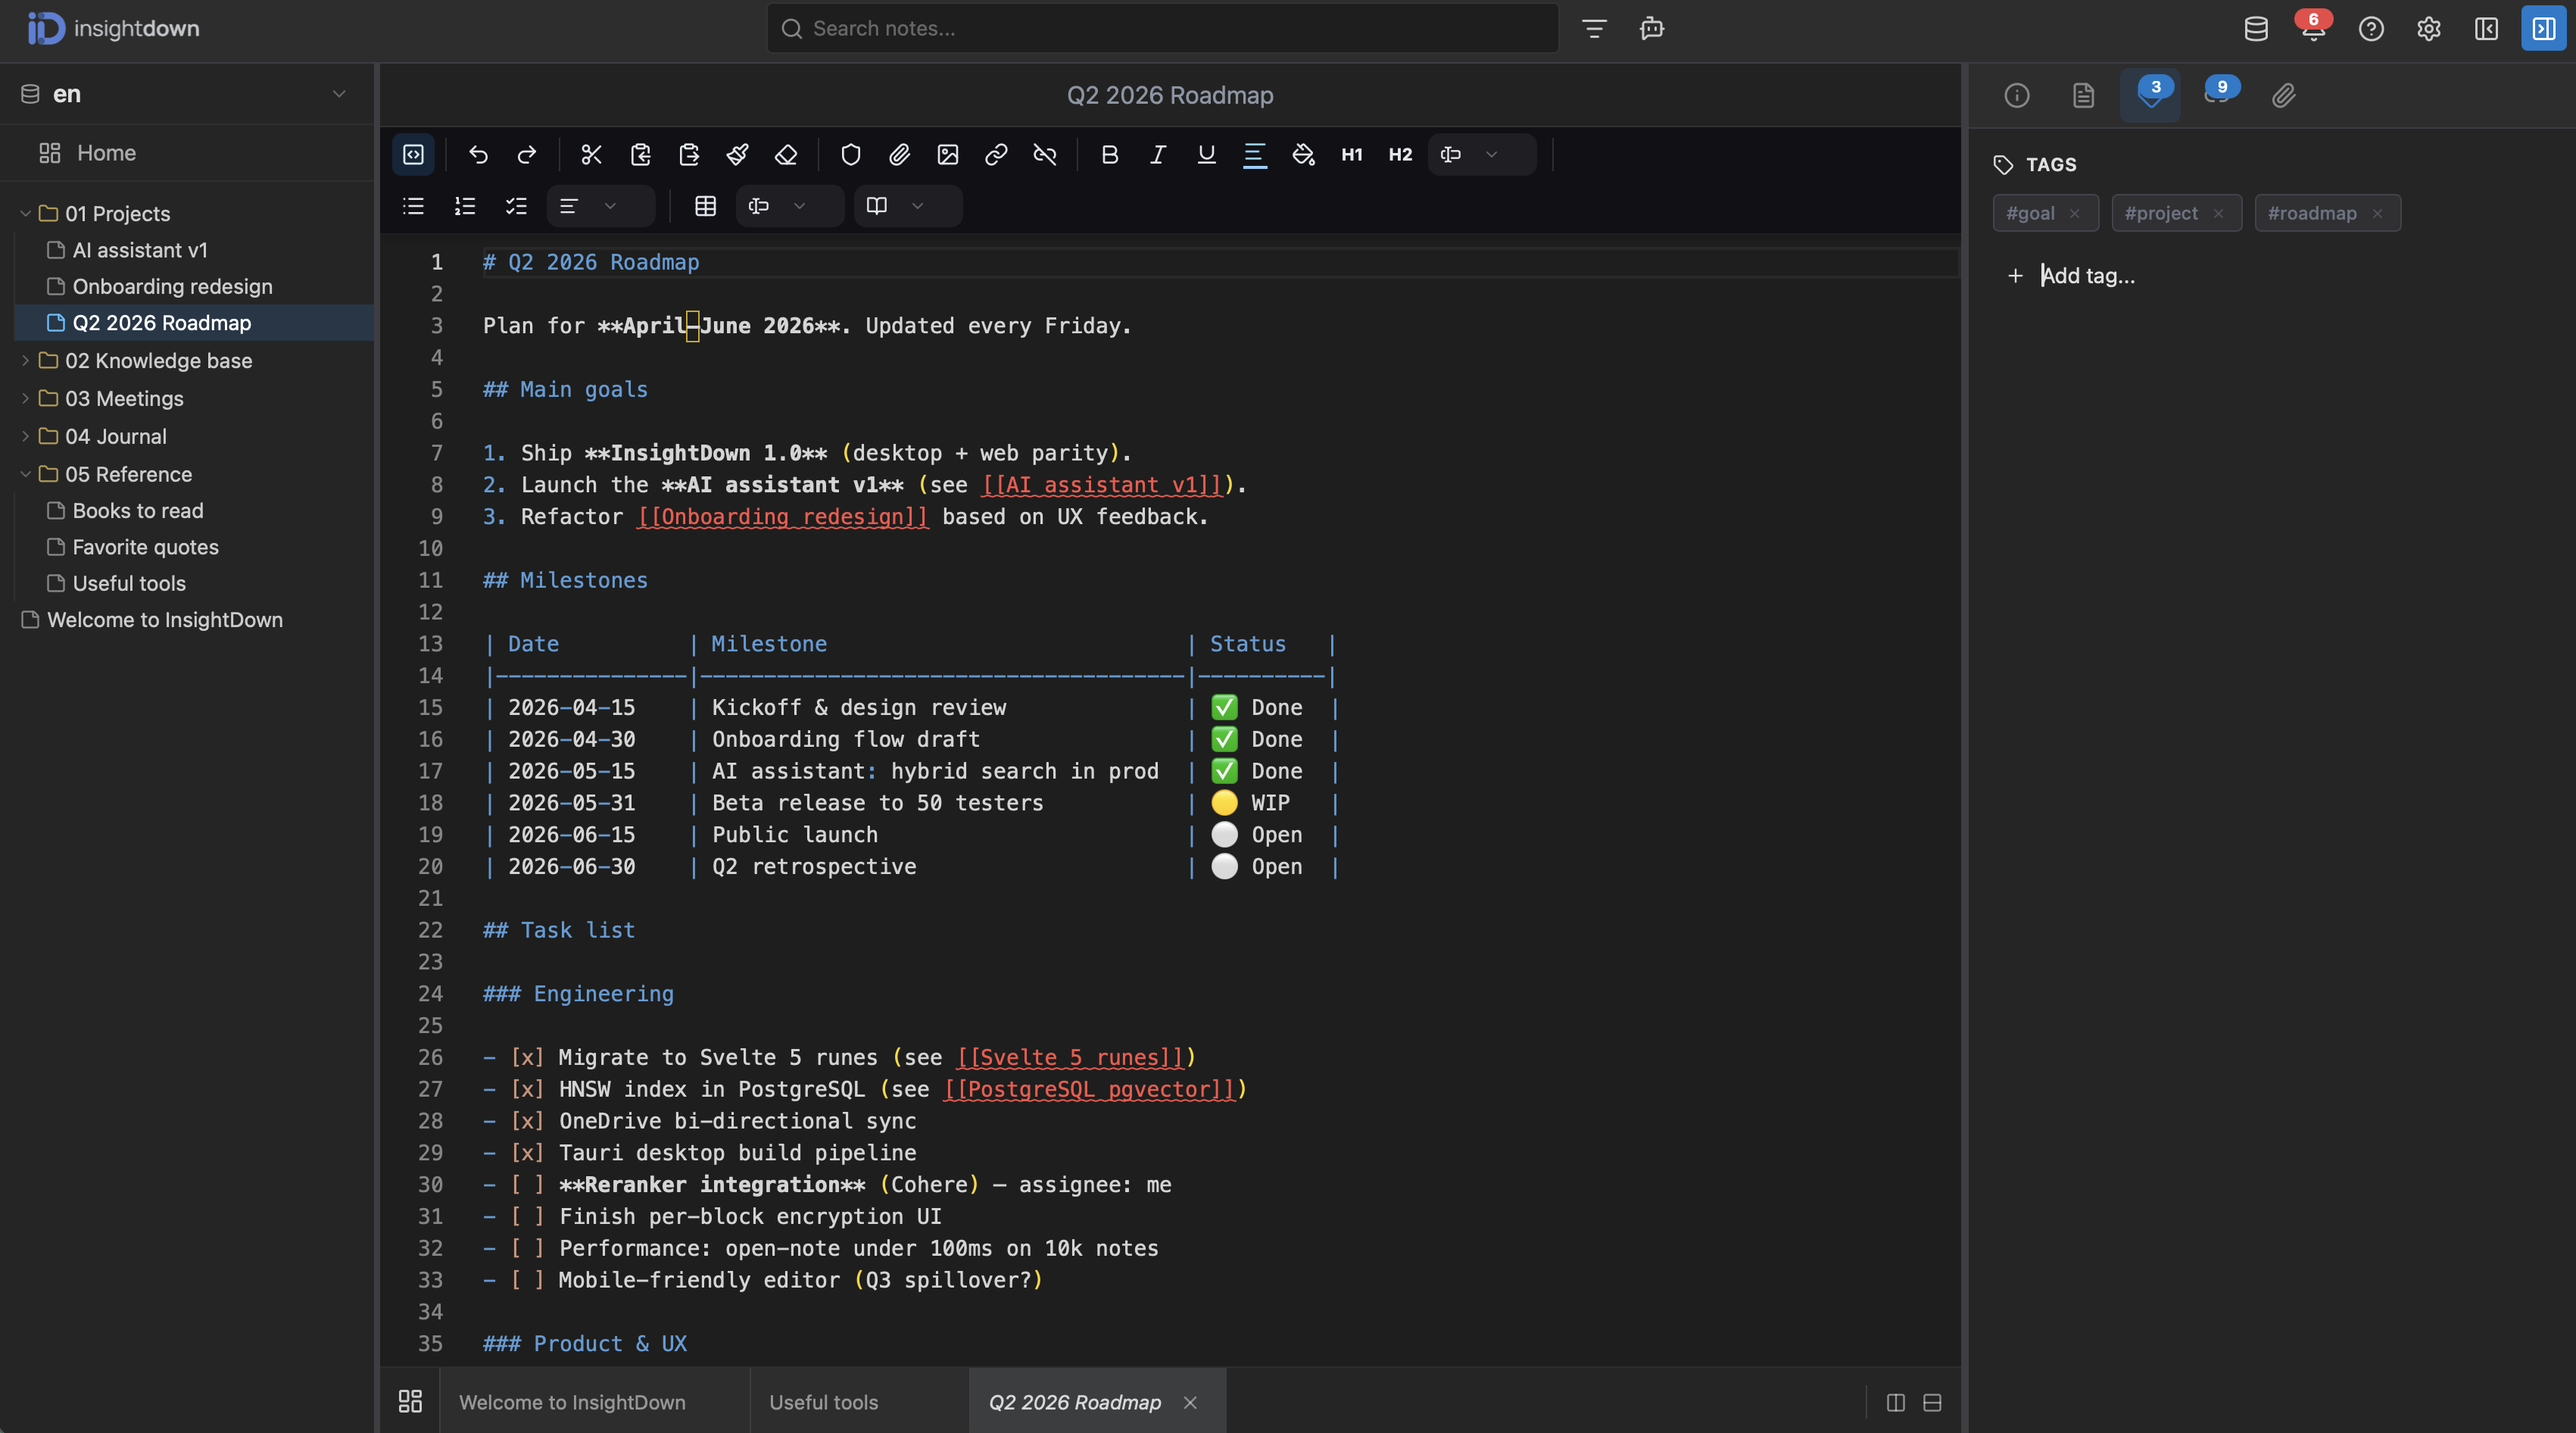Open settings gear icon

(2429, 28)
